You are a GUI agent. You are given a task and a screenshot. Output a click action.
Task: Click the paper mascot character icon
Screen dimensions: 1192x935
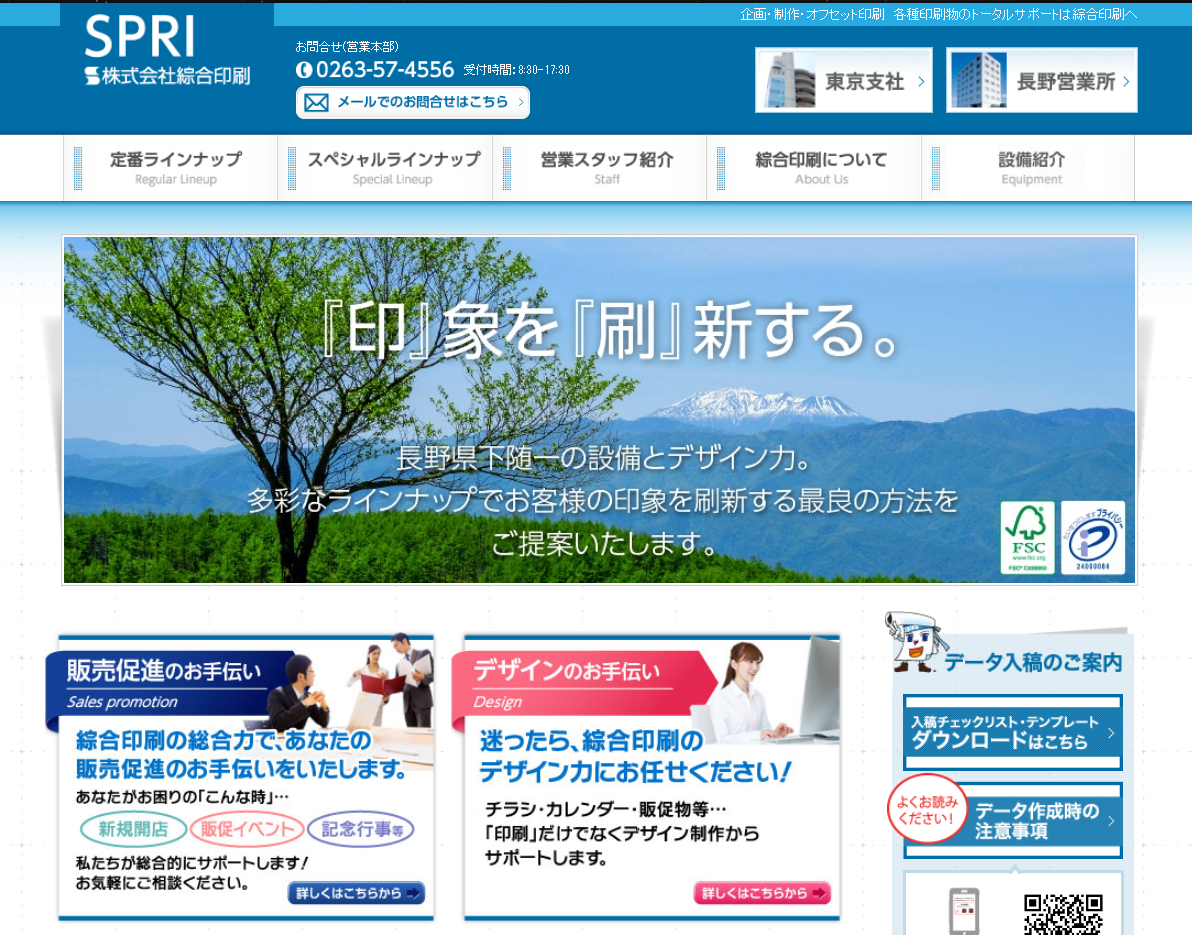click(x=912, y=643)
